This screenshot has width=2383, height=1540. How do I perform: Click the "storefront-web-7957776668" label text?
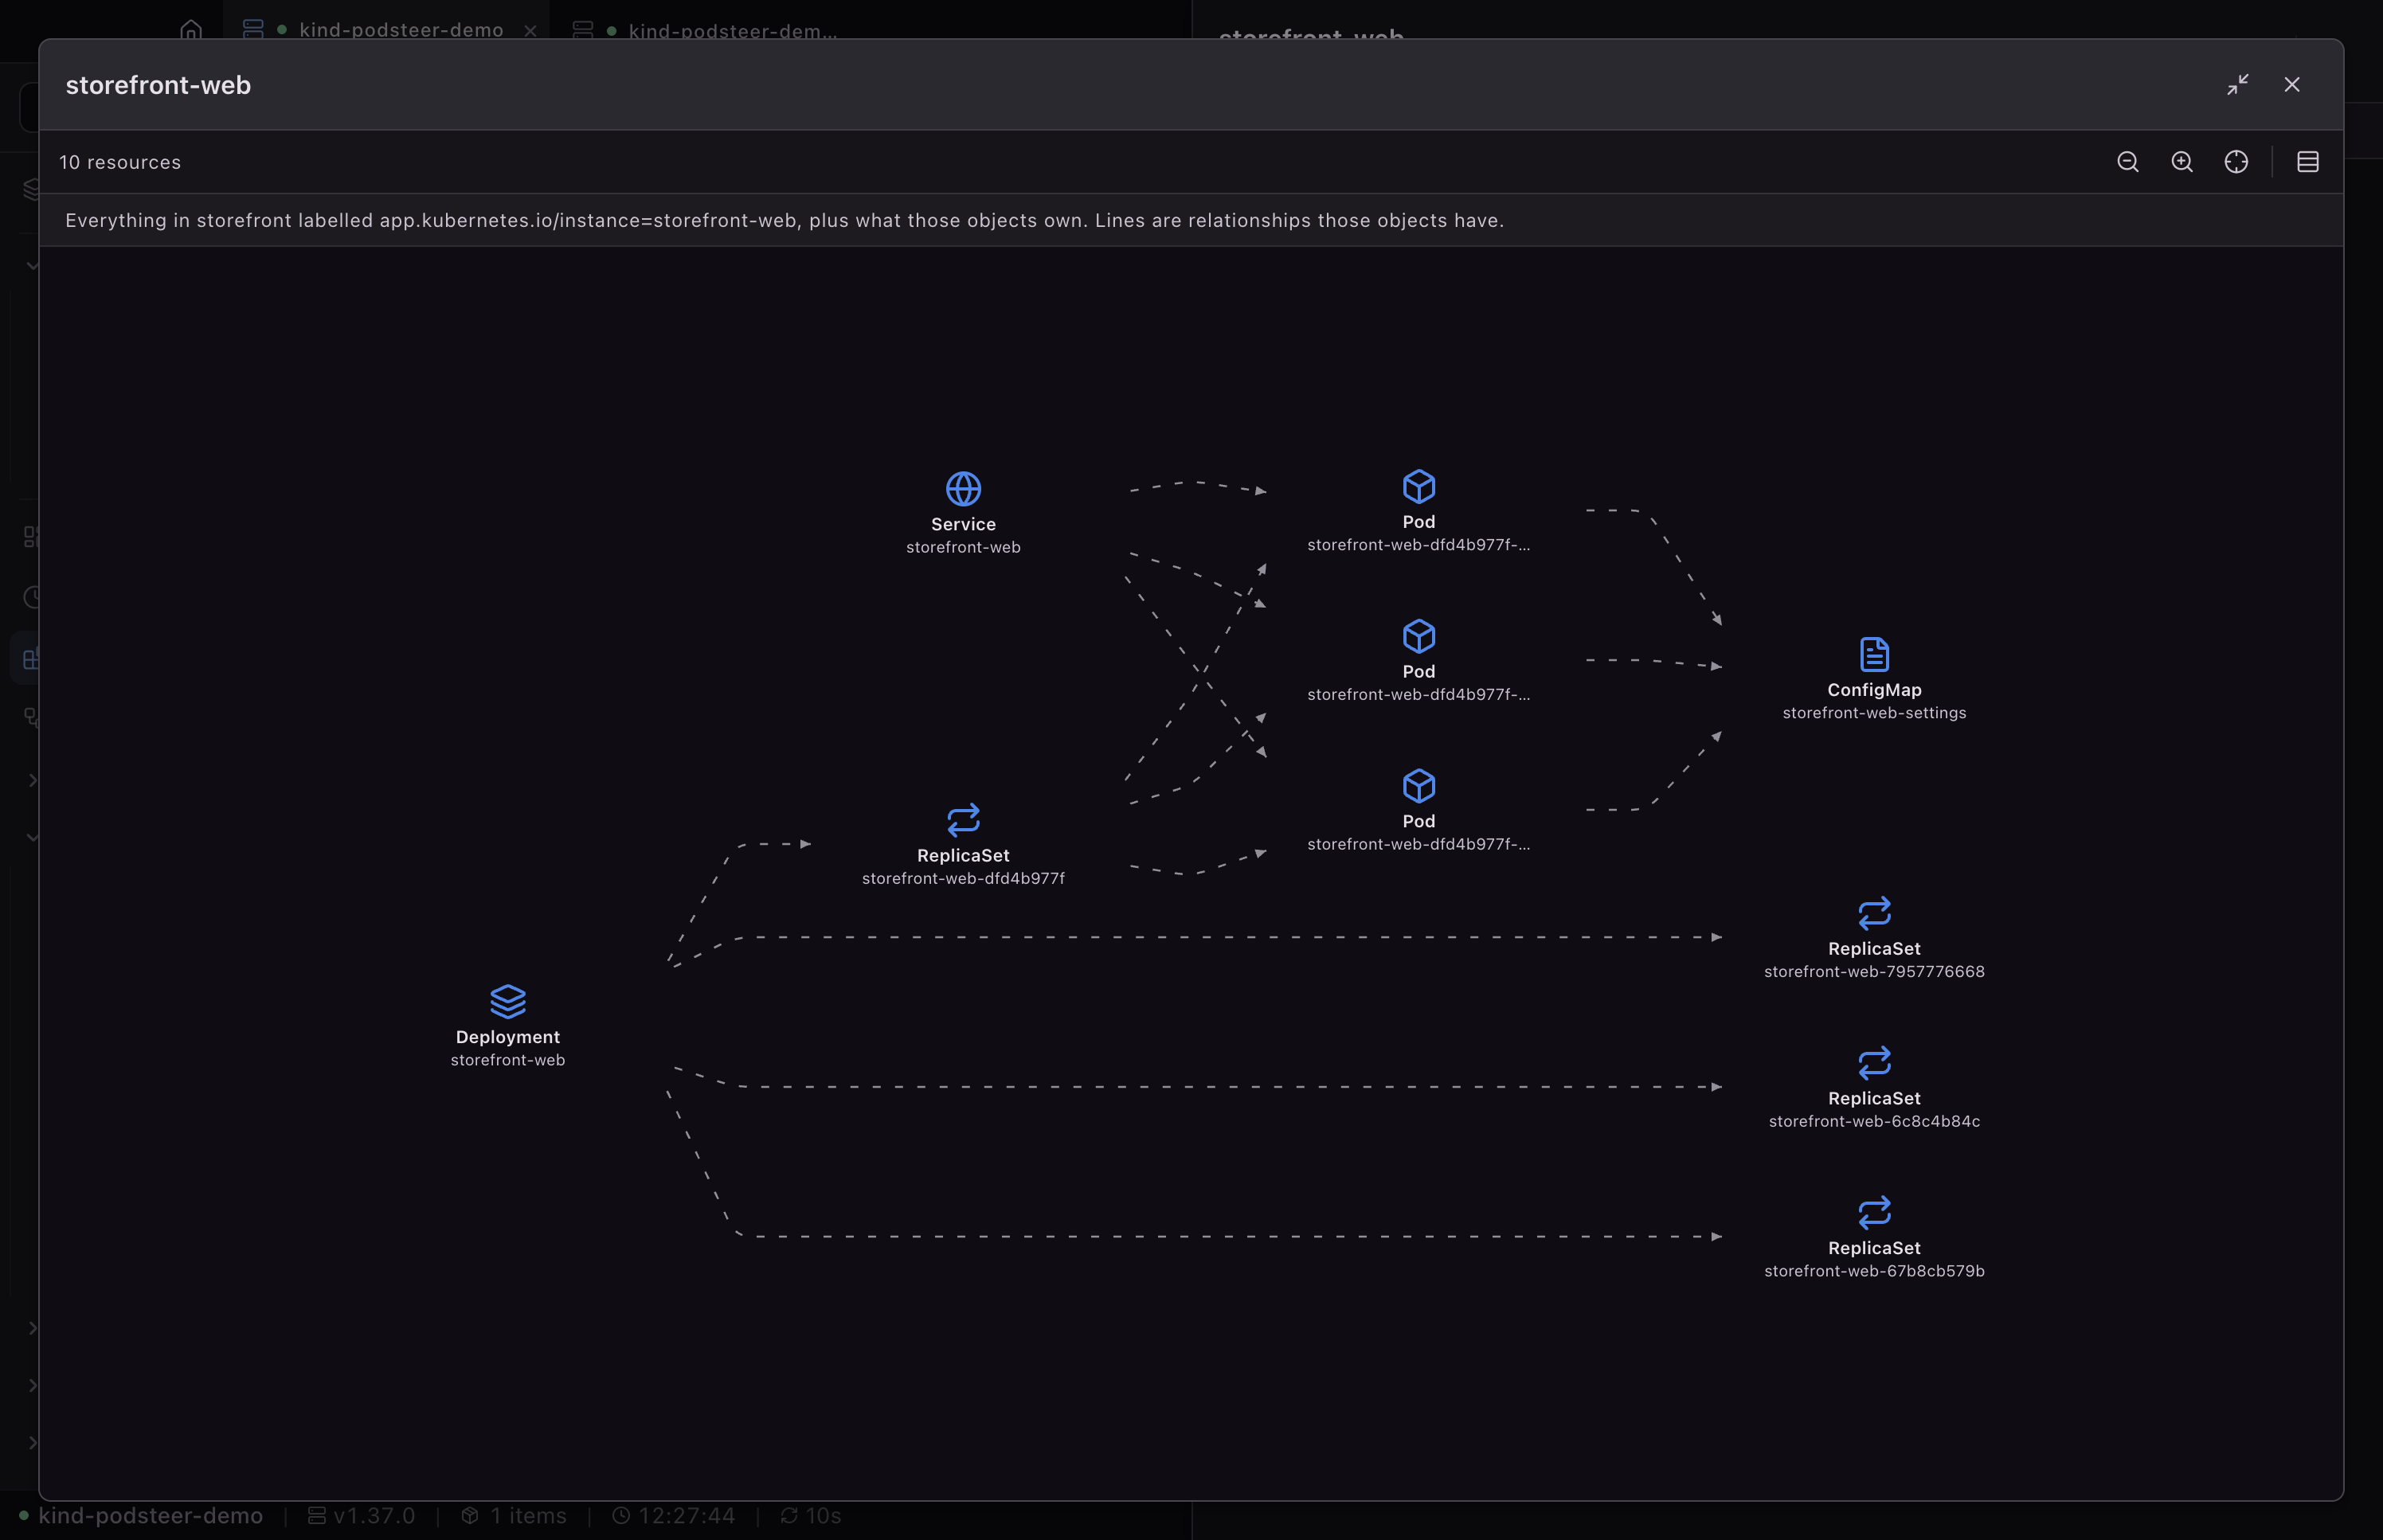(1874, 971)
